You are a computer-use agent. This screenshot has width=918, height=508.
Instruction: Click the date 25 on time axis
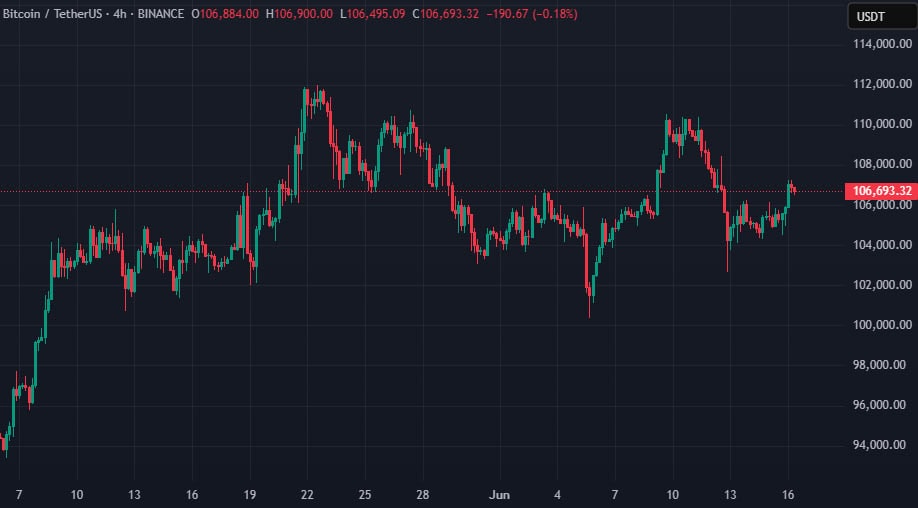coord(365,495)
